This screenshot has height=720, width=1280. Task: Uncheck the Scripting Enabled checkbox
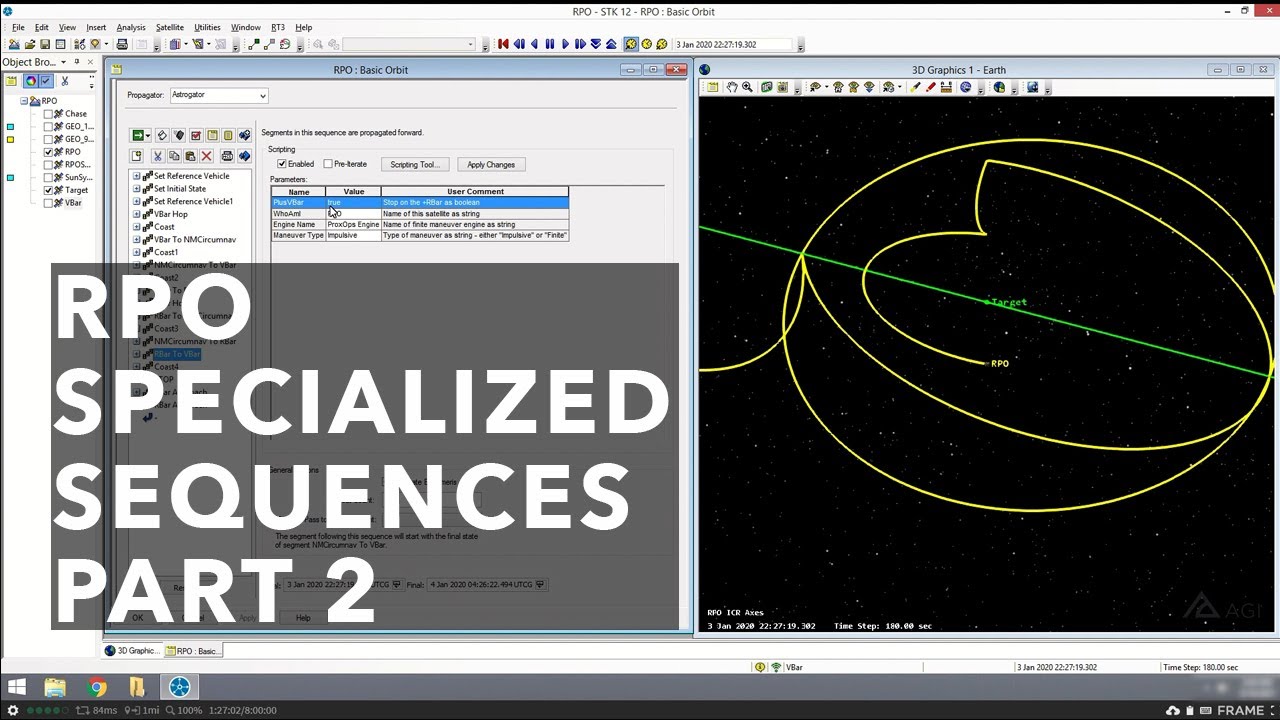point(282,164)
